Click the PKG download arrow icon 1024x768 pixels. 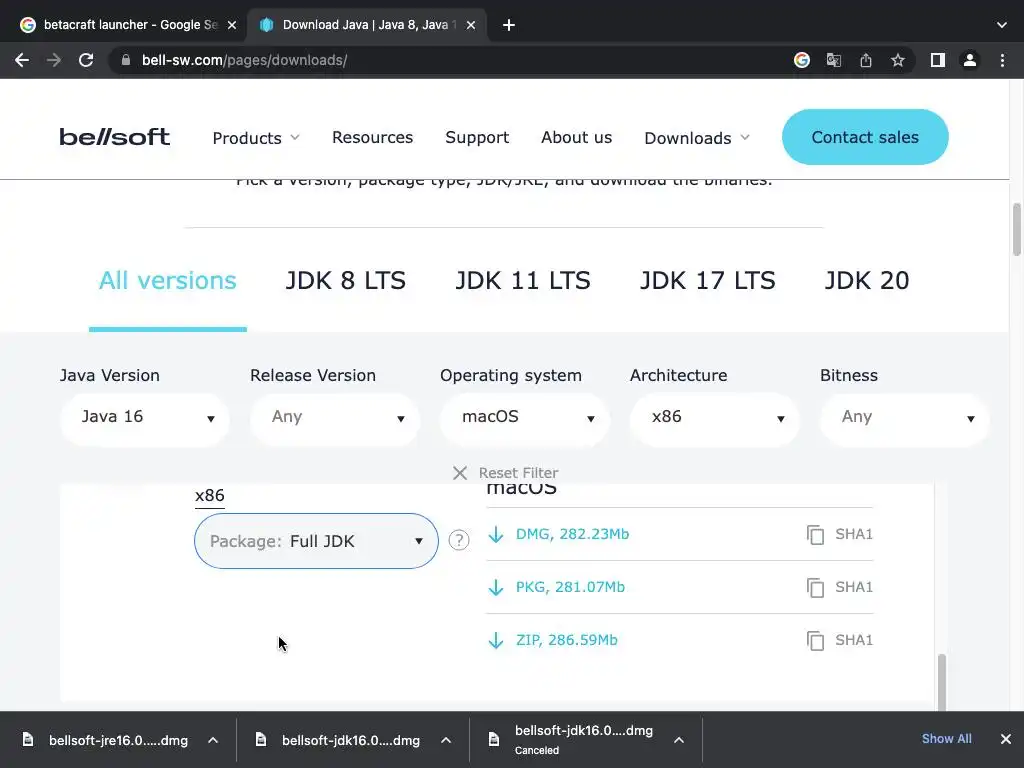(496, 587)
